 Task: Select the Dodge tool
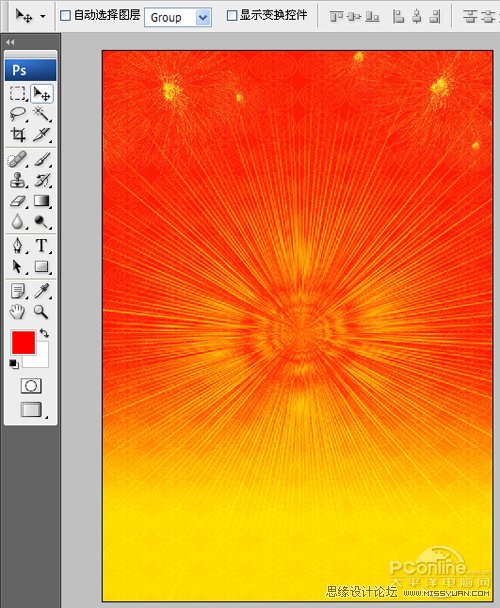click(x=41, y=221)
